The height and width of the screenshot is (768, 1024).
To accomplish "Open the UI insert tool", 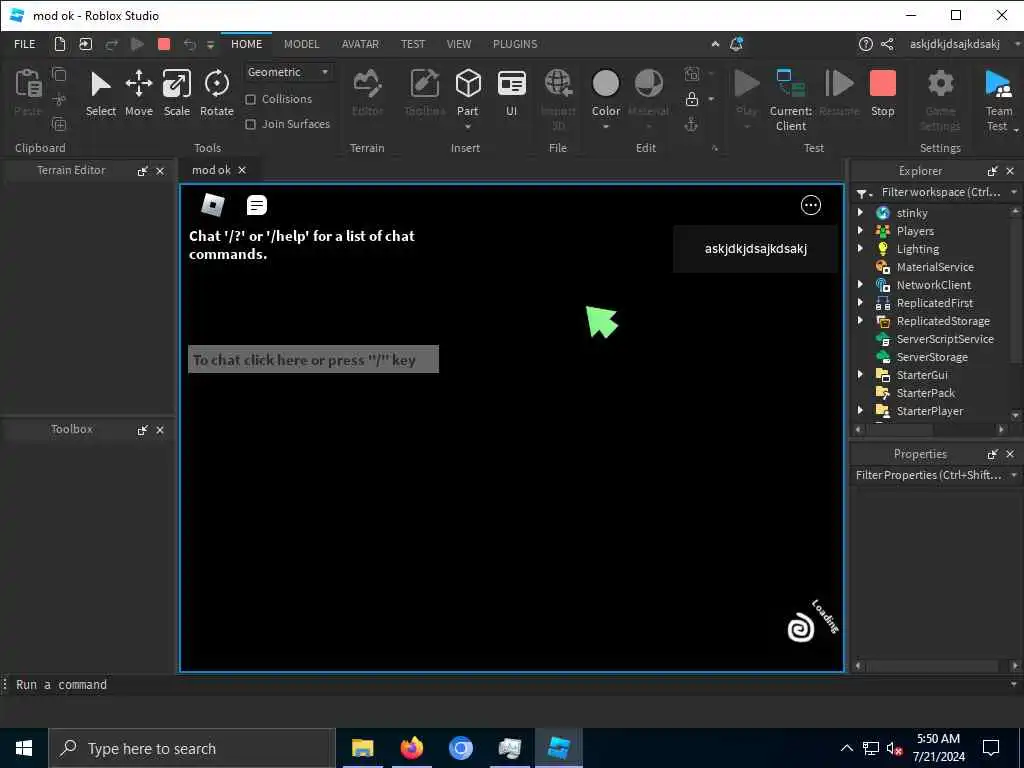I will click(x=511, y=93).
